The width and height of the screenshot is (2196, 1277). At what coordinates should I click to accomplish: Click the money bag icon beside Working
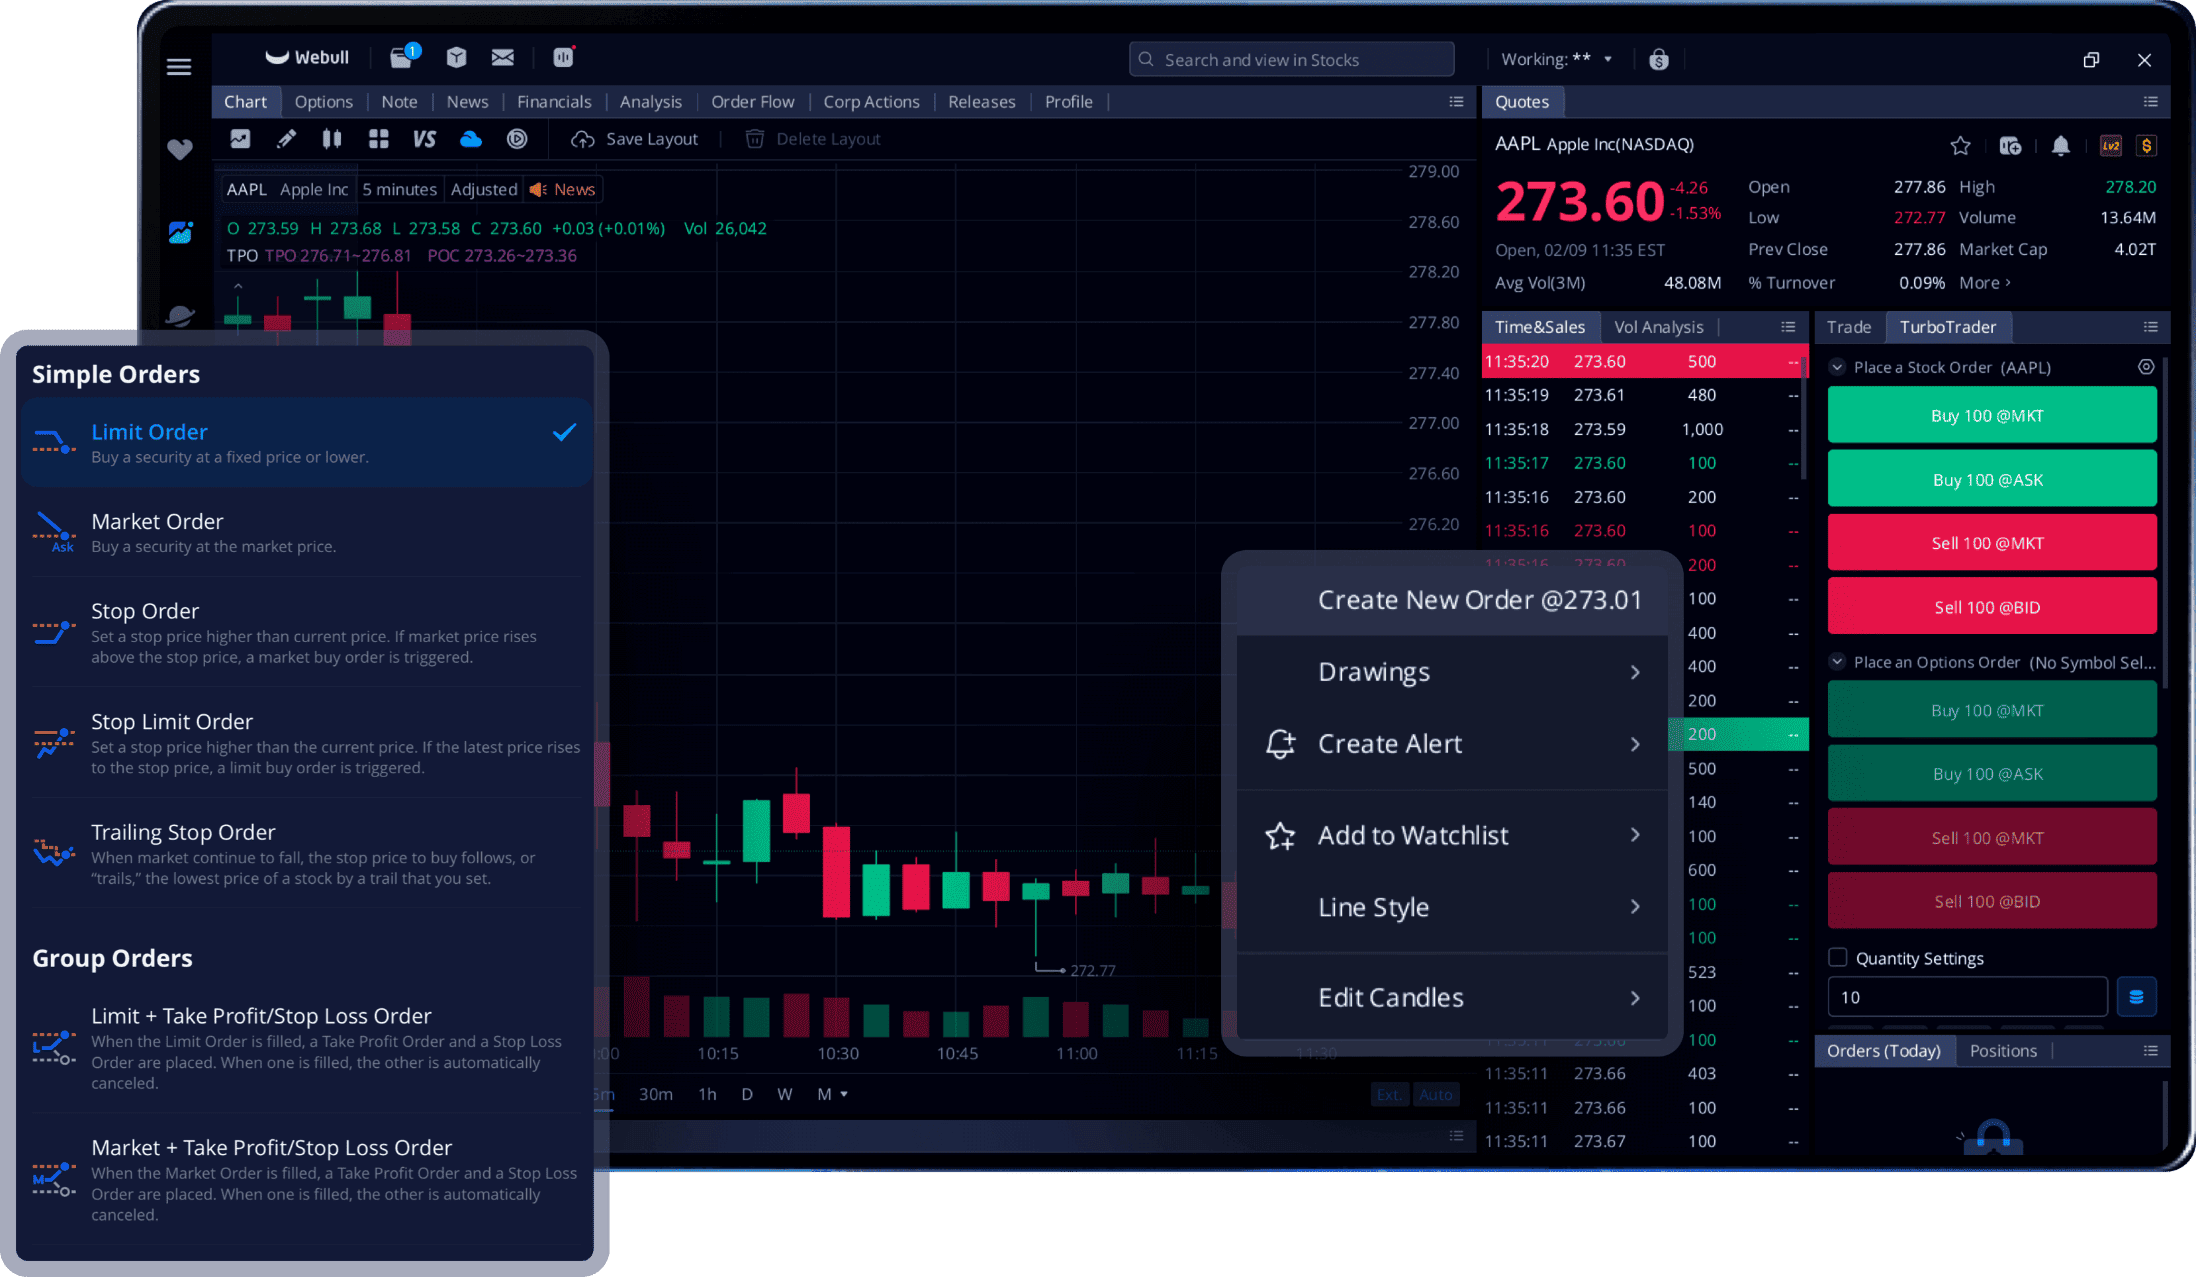[x=1659, y=60]
